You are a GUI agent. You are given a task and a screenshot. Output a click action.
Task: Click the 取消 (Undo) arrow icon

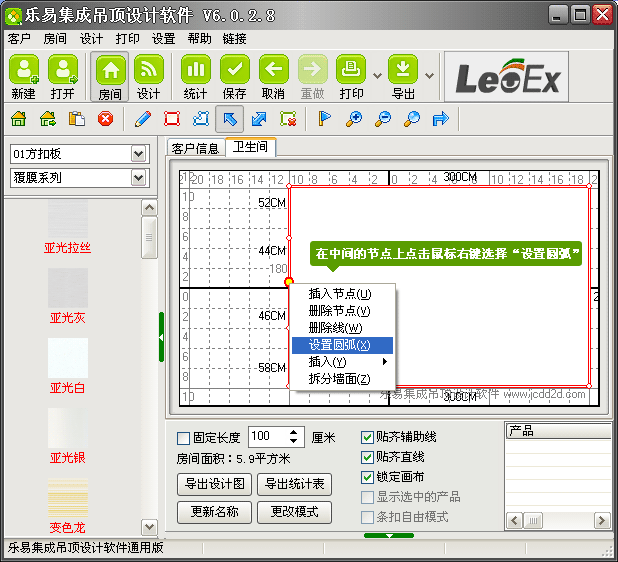(273, 72)
